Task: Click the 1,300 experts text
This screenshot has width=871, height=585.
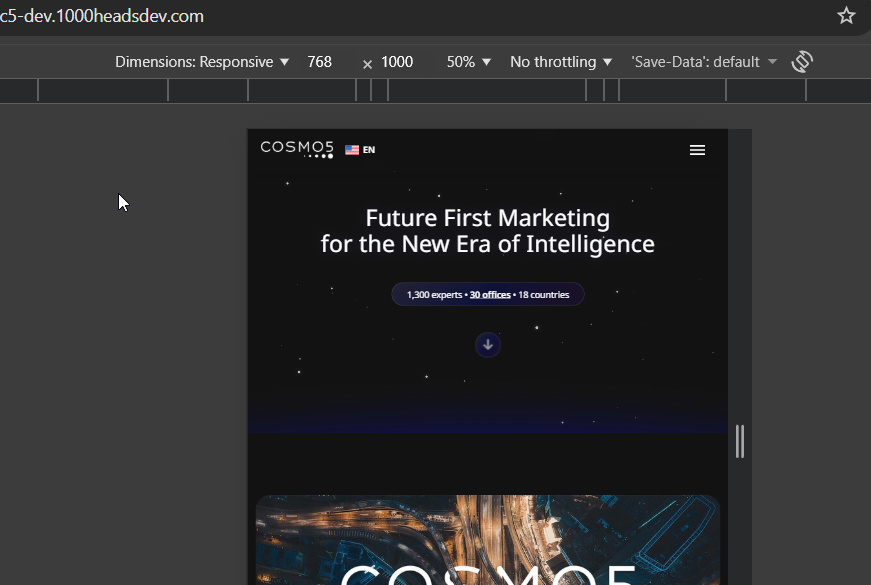Action: click(434, 294)
